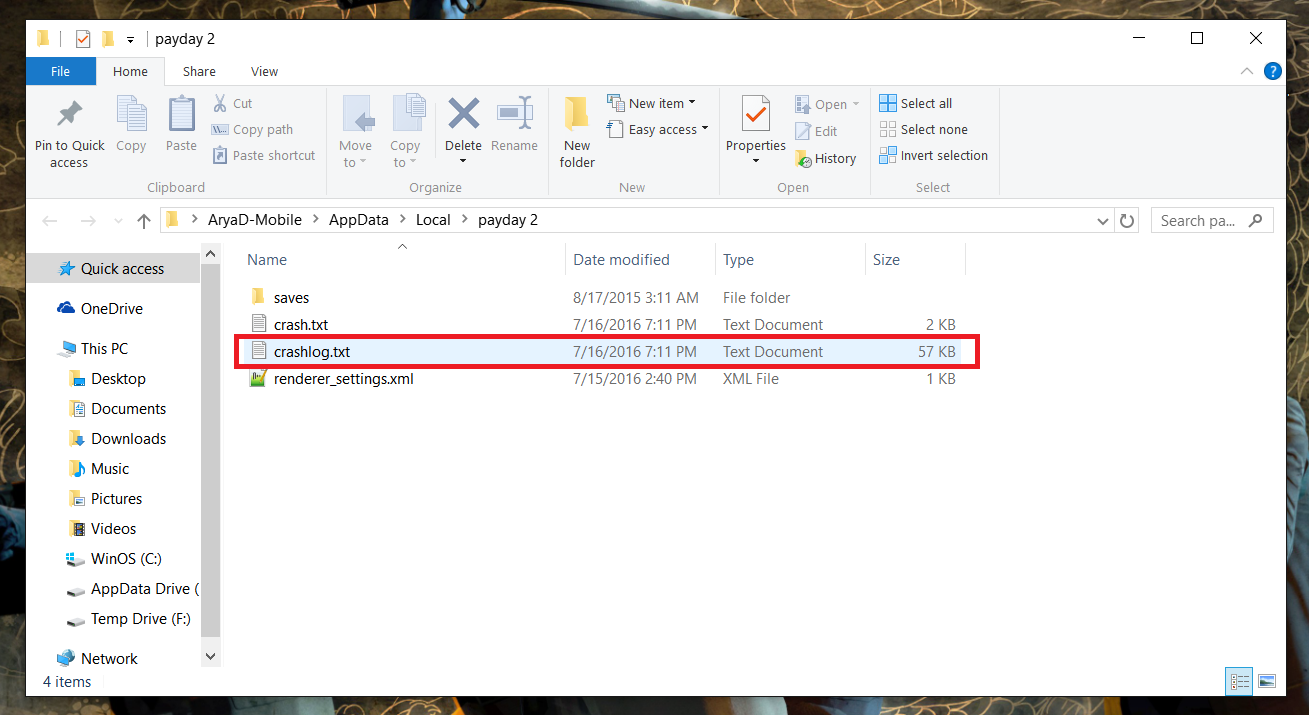Screen dimensions: 1309x715
Task: Click Copy path in ribbon
Action: coord(252,129)
